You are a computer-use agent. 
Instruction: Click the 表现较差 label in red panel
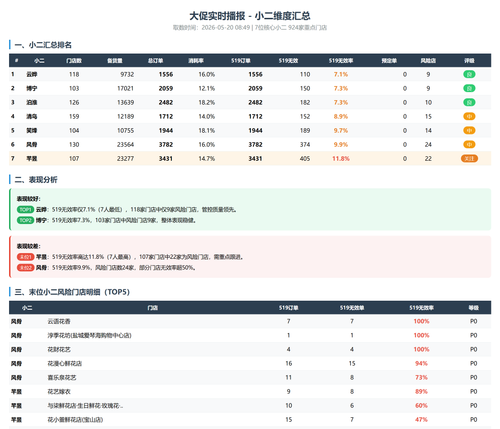[x=28, y=246]
